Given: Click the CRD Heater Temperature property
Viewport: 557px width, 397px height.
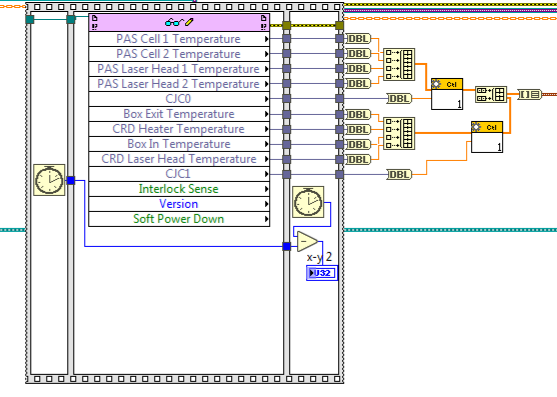Looking at the screenshot, I should click(179, 129).
